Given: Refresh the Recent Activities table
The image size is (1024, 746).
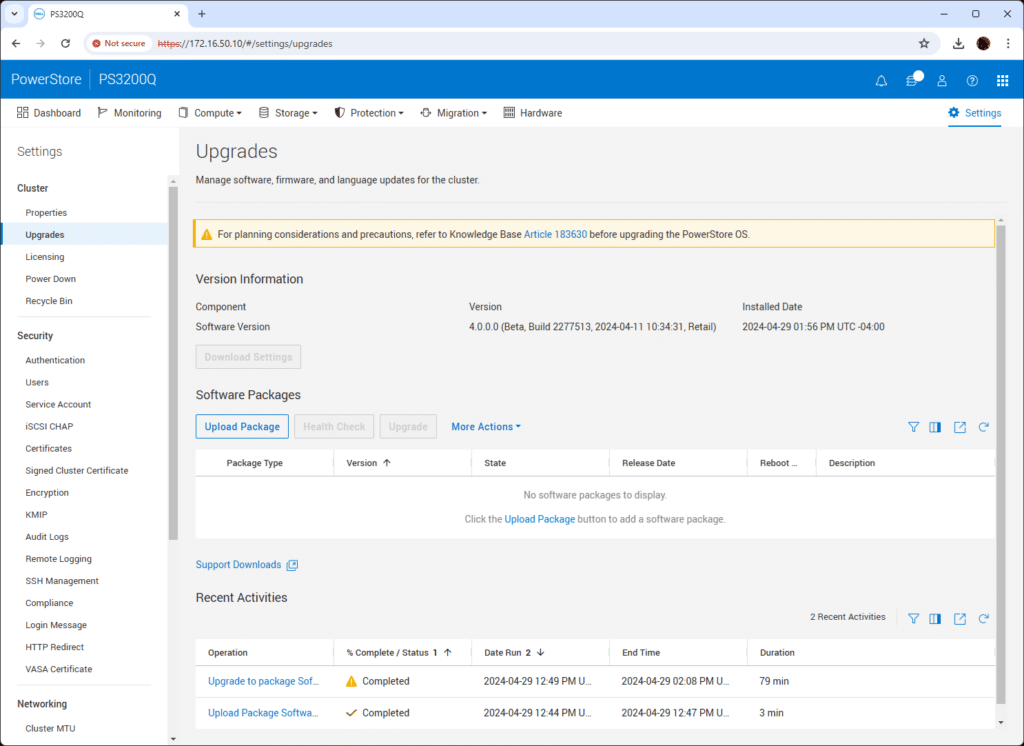Looking at the screenshot, I should (984, 619).
